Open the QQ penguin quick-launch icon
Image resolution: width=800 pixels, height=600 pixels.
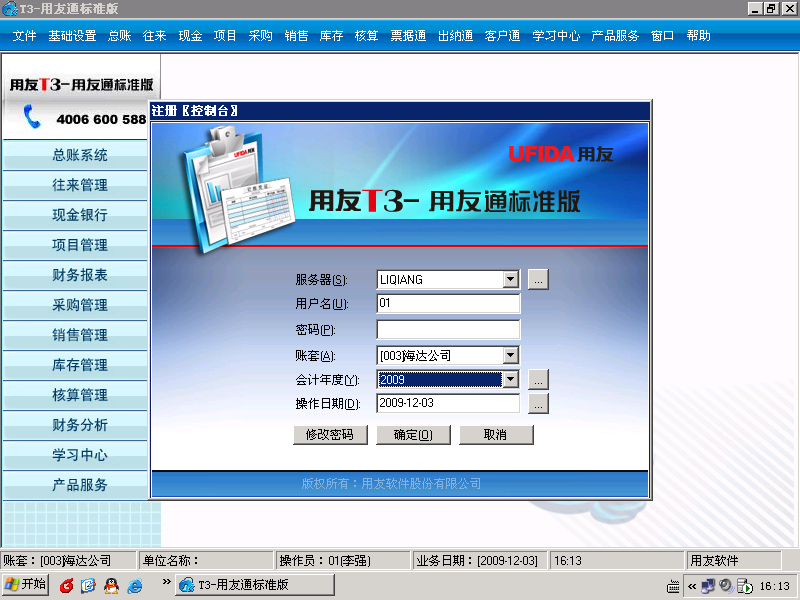[x=111, y=586]
